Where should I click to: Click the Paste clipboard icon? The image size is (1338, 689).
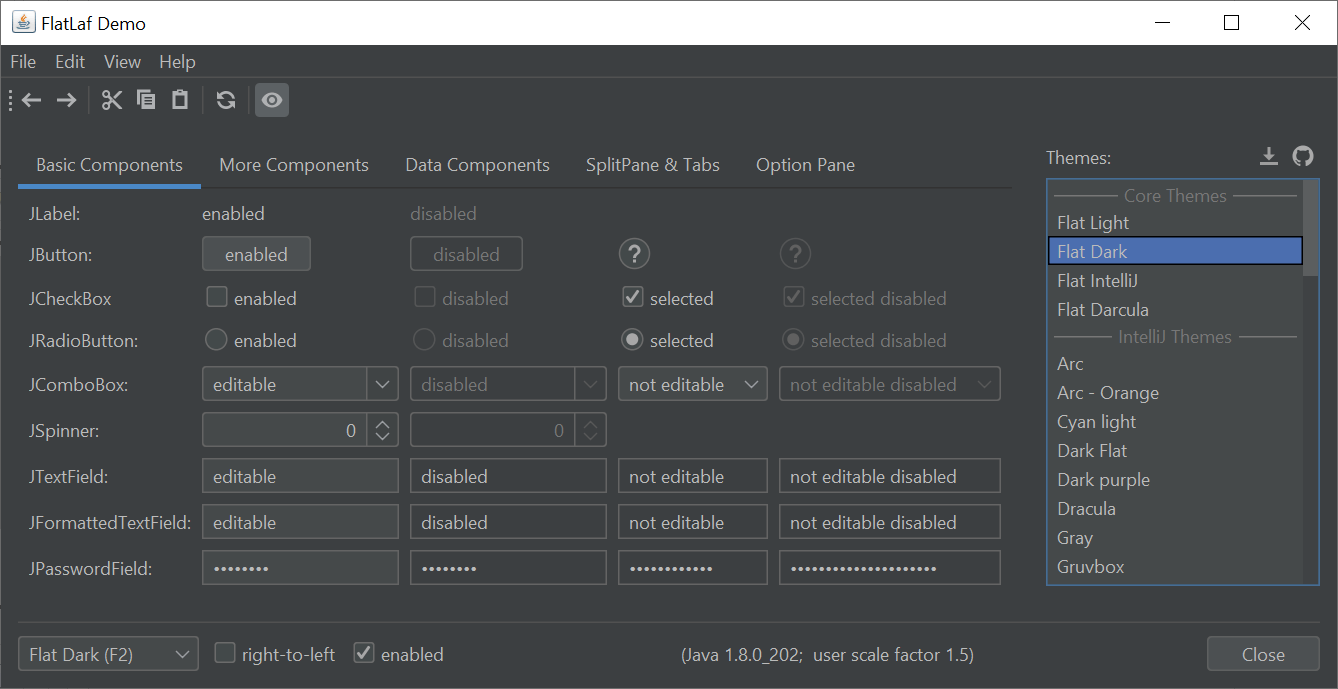(x=180, y=100)
